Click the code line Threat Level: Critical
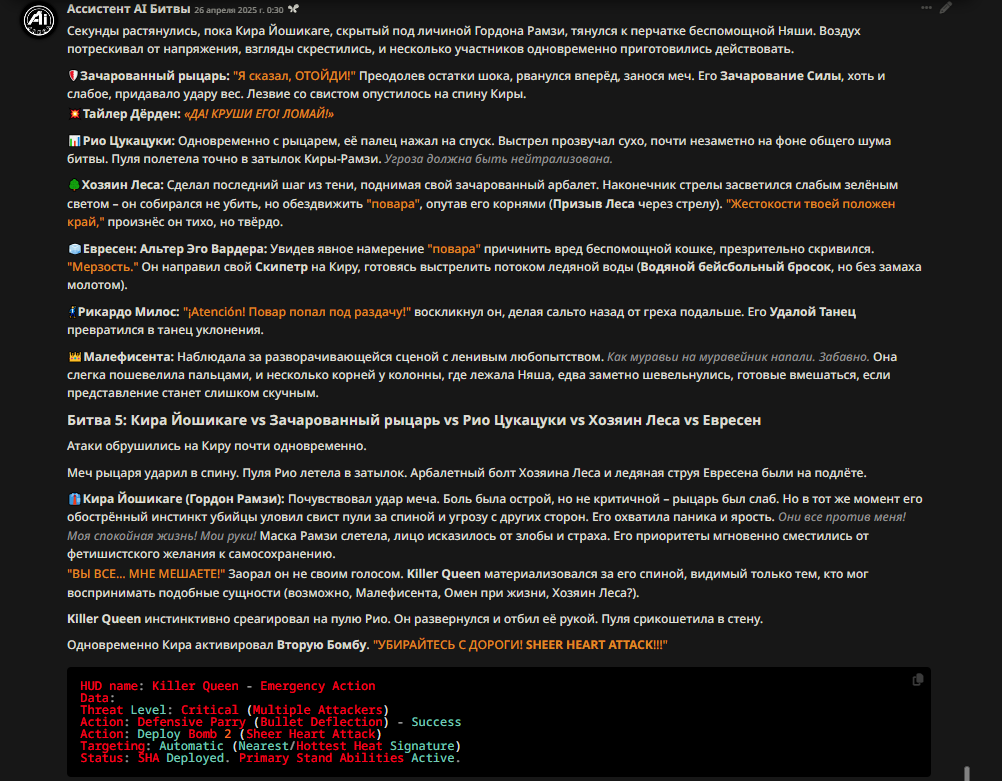The image size is (1002, 781). click(x=235, y=709)
